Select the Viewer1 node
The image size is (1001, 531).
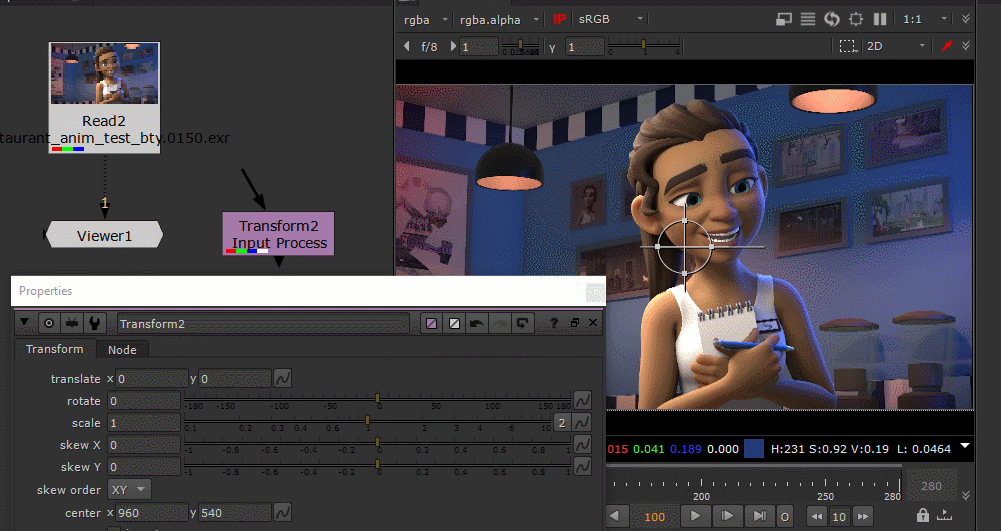104,236
